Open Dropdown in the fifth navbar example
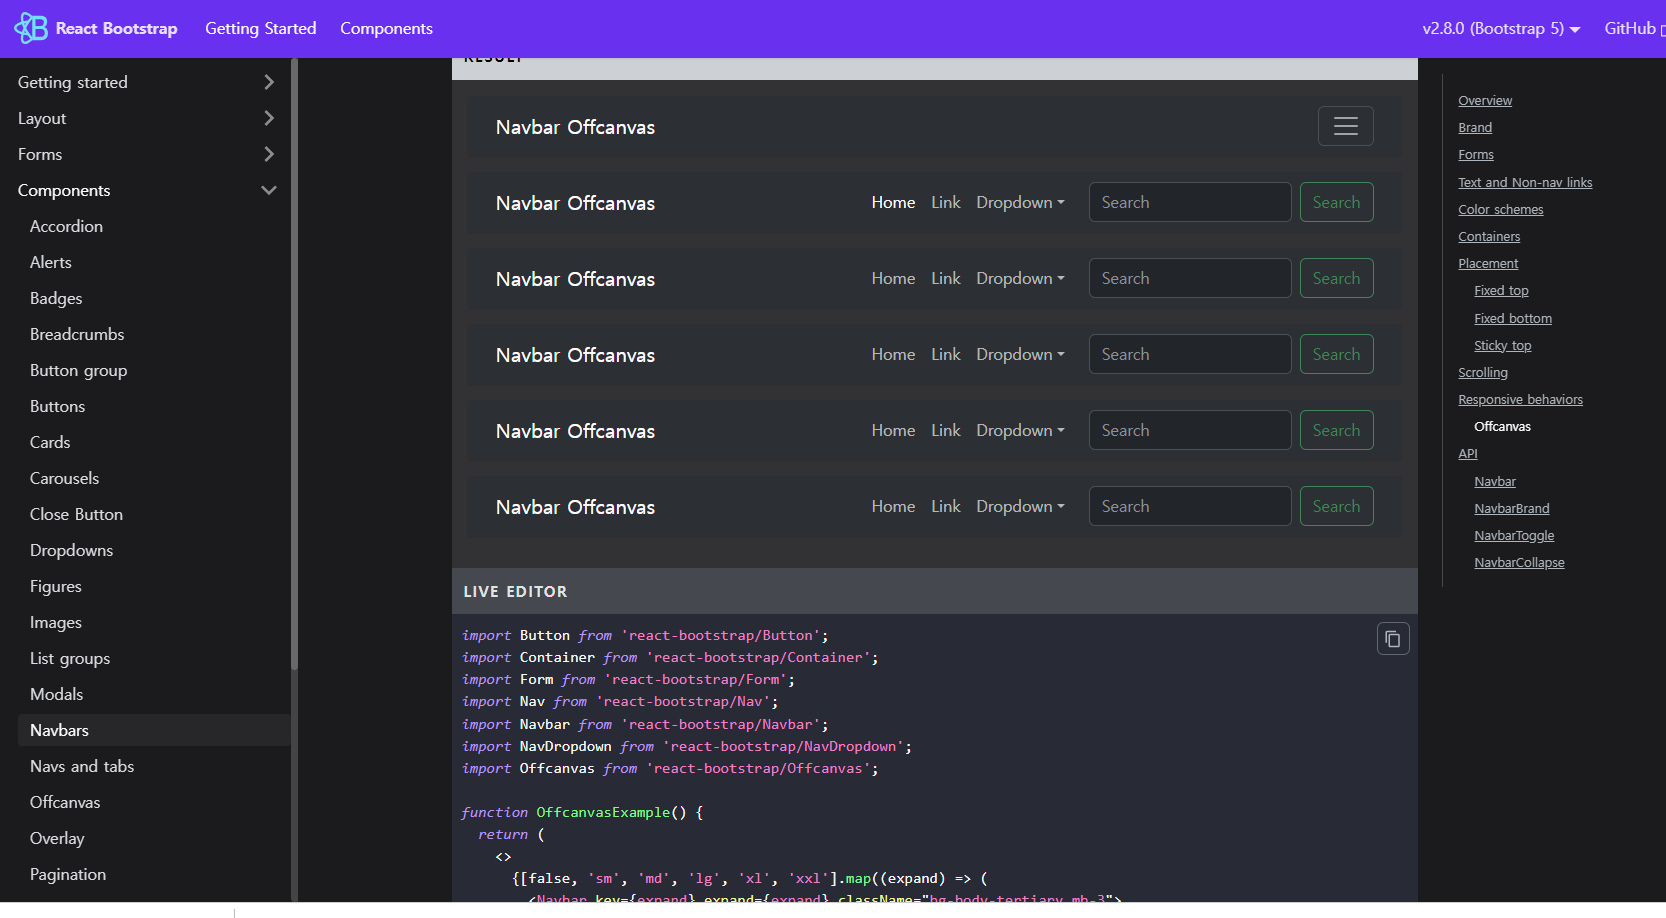Screen dimensions: 1666x918 1020,430
